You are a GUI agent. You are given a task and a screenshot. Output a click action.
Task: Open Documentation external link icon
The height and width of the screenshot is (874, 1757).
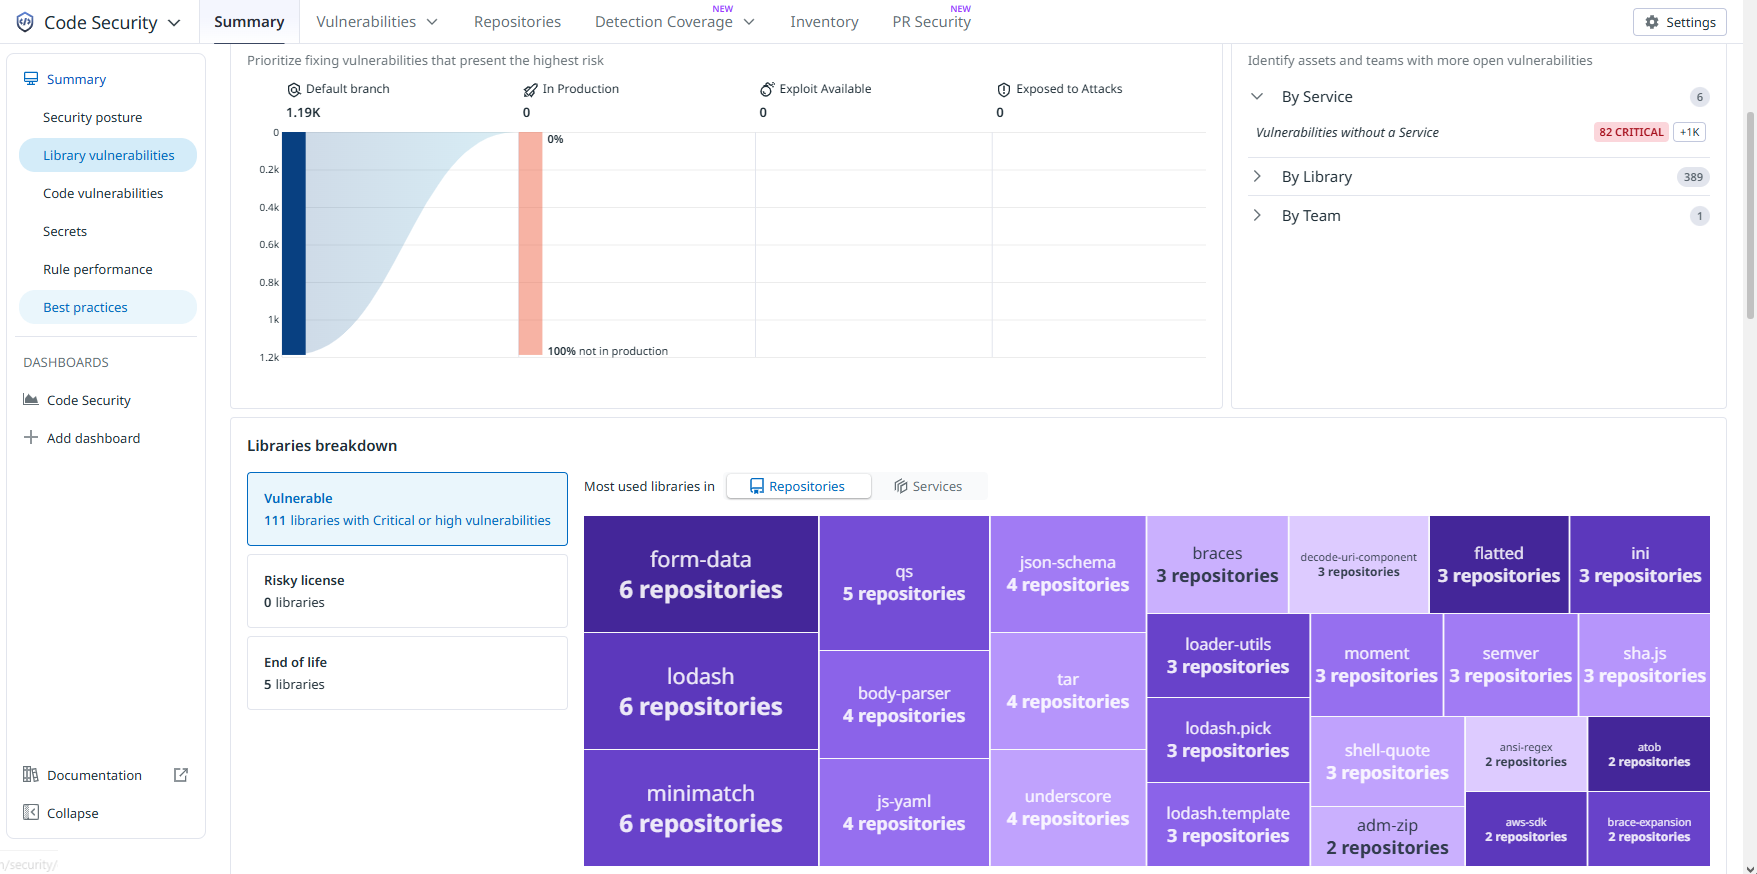(181, 775)
